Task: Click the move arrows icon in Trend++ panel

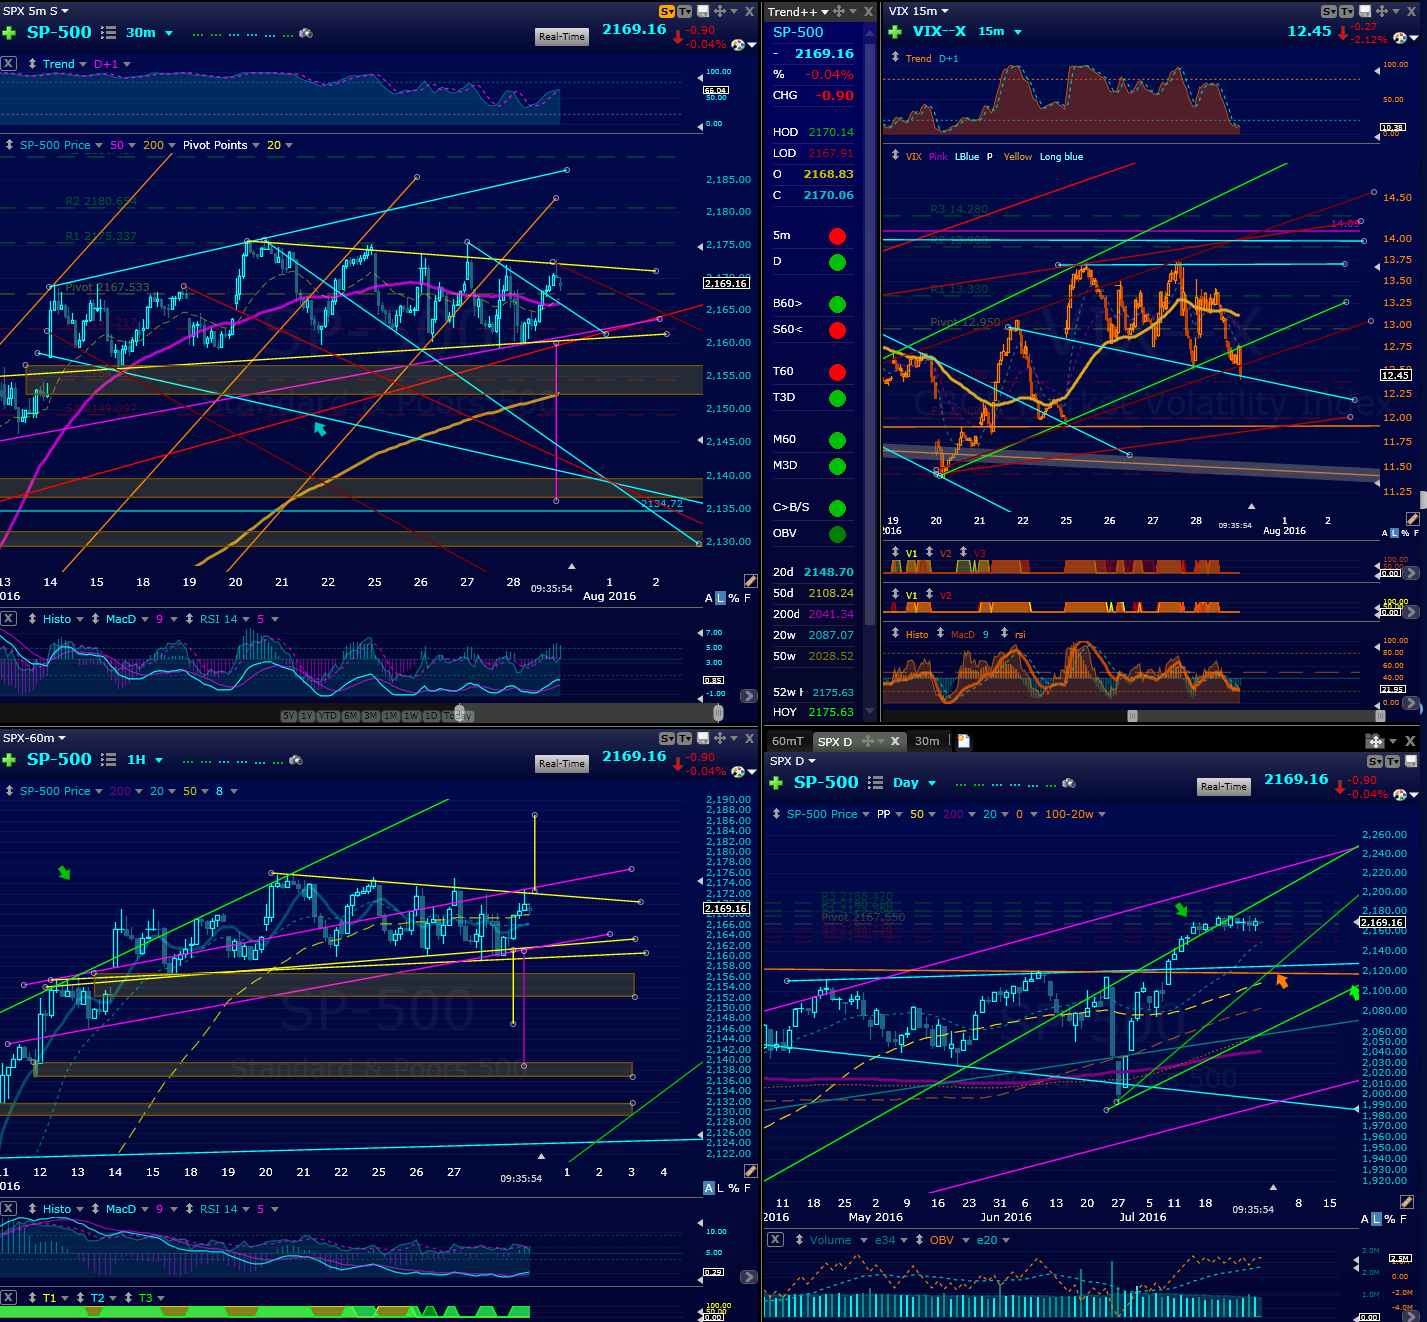Action: point(838,11)
